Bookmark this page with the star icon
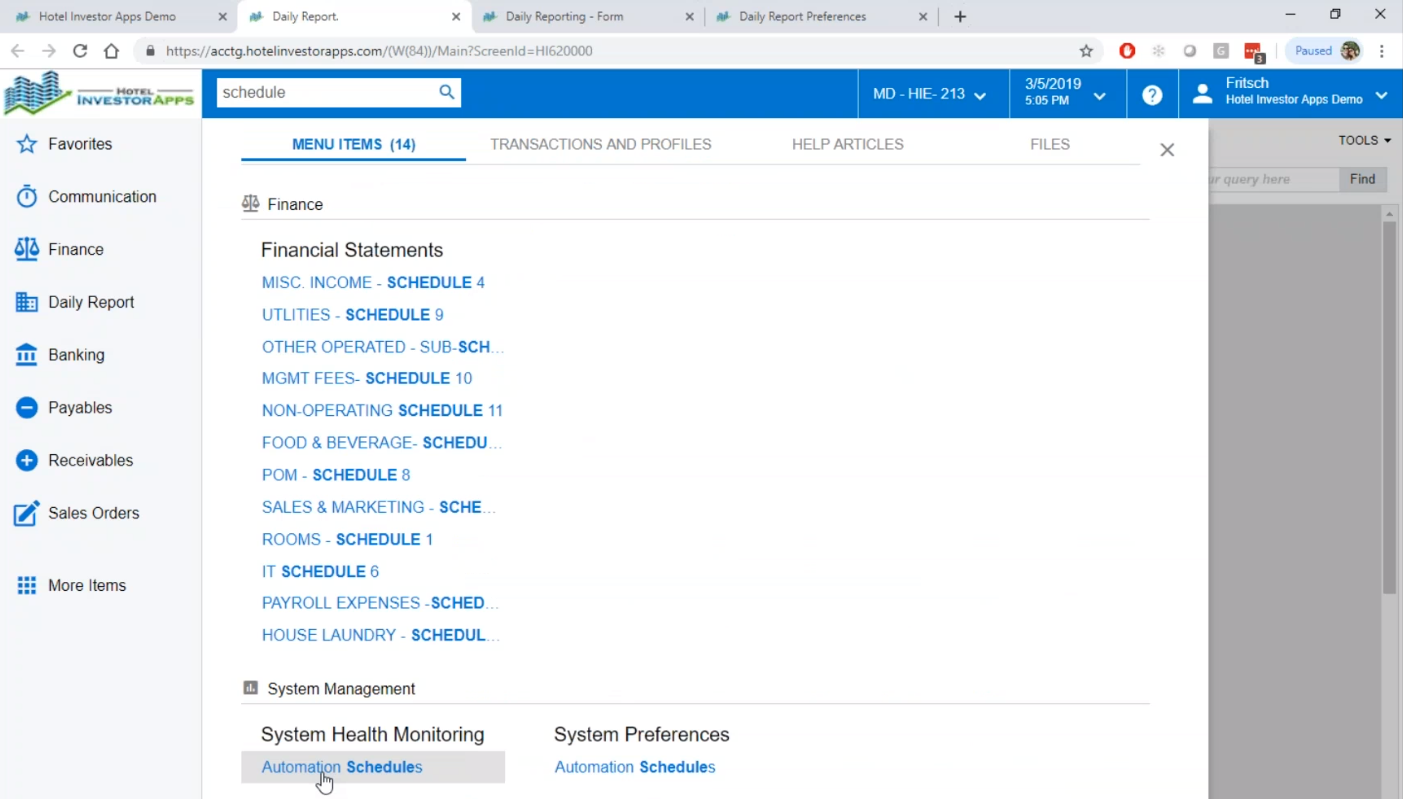1403x799 pixels. point(1086,51)
